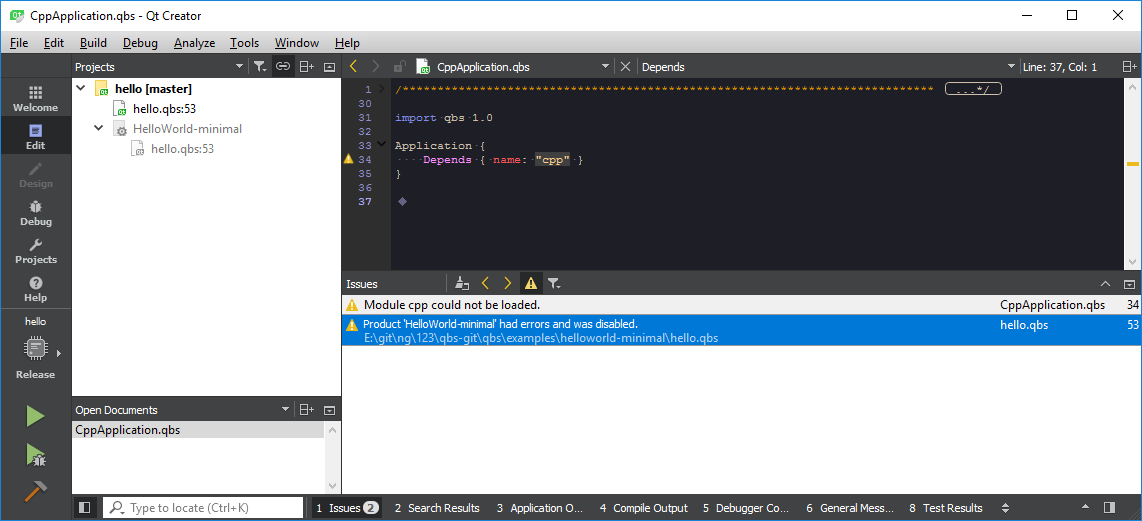The height and width of the screenshot is (521, 1142).
Task: Open the Projects view selector dropdown
Action: (x=239, y=67)
